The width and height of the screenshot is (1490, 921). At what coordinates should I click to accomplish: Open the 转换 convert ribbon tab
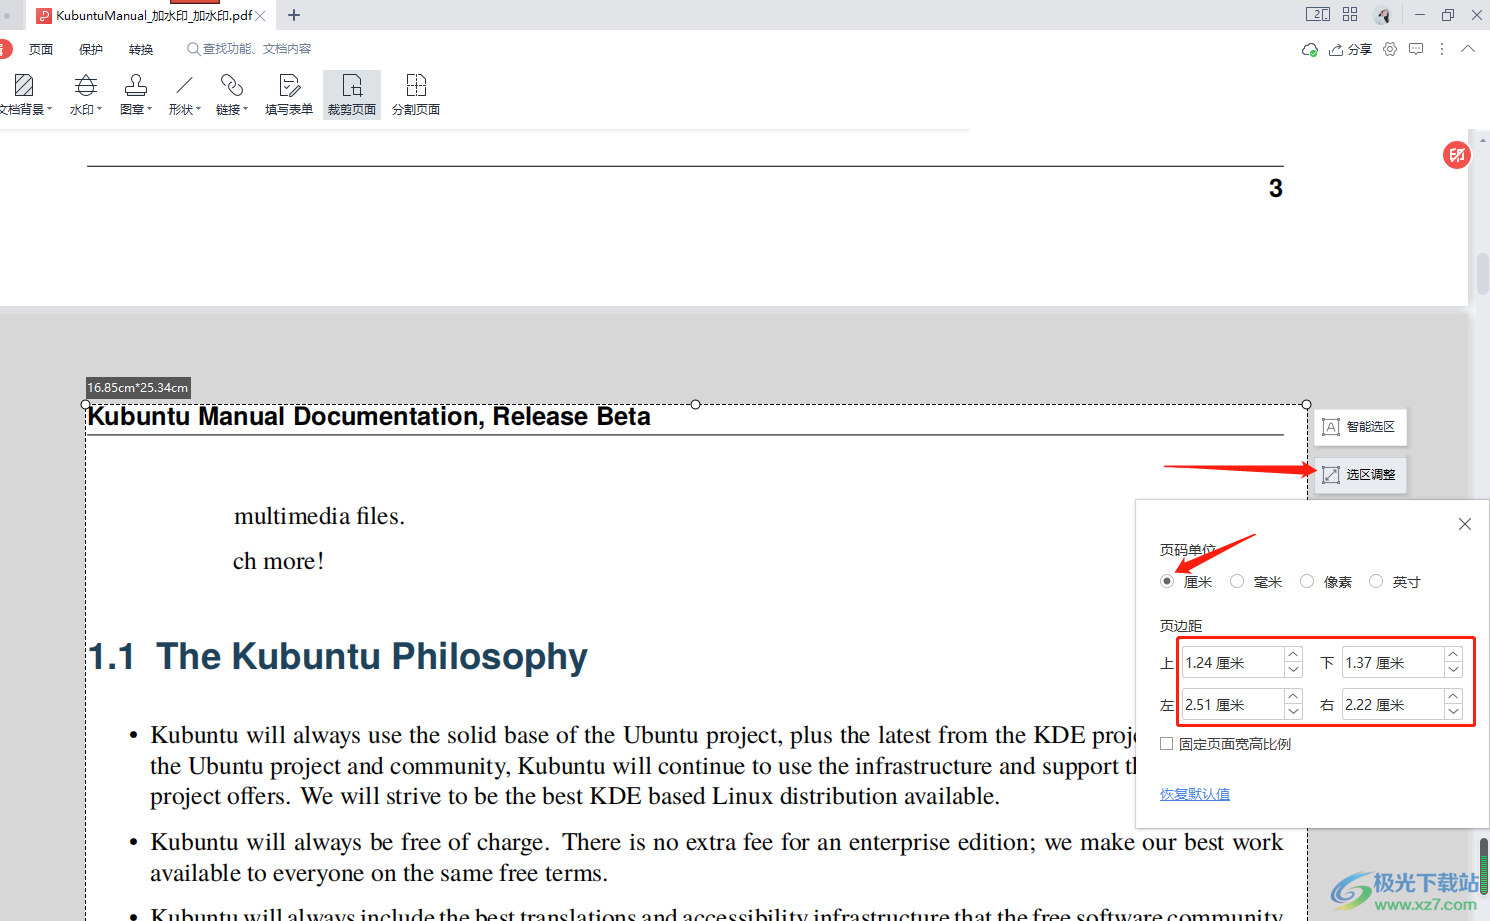coord(141,49)
